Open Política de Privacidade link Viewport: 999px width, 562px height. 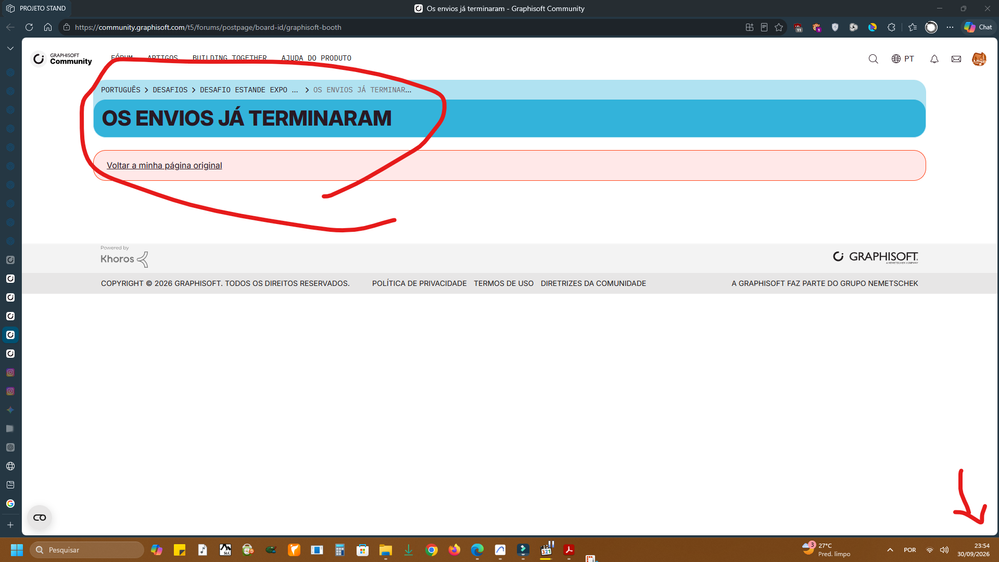coord(419,284)
